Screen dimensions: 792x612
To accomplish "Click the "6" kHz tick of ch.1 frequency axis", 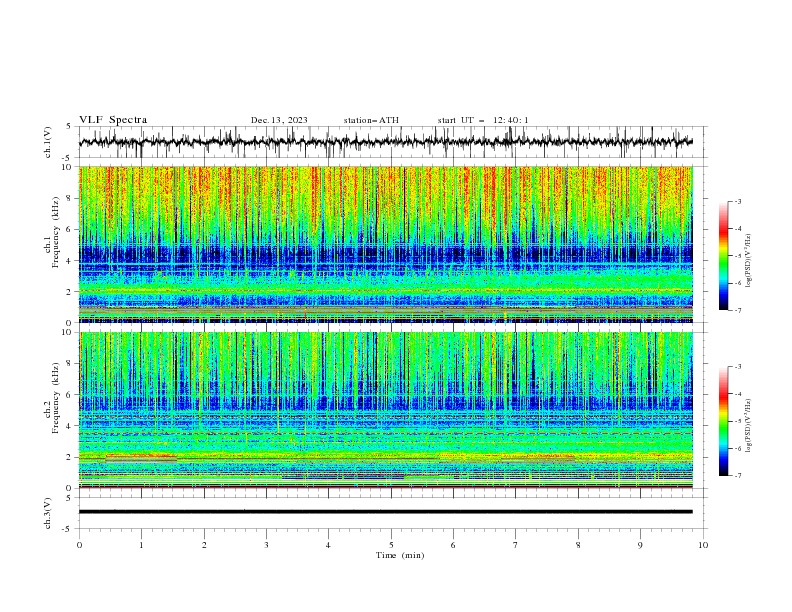I will tap(70, 229).
